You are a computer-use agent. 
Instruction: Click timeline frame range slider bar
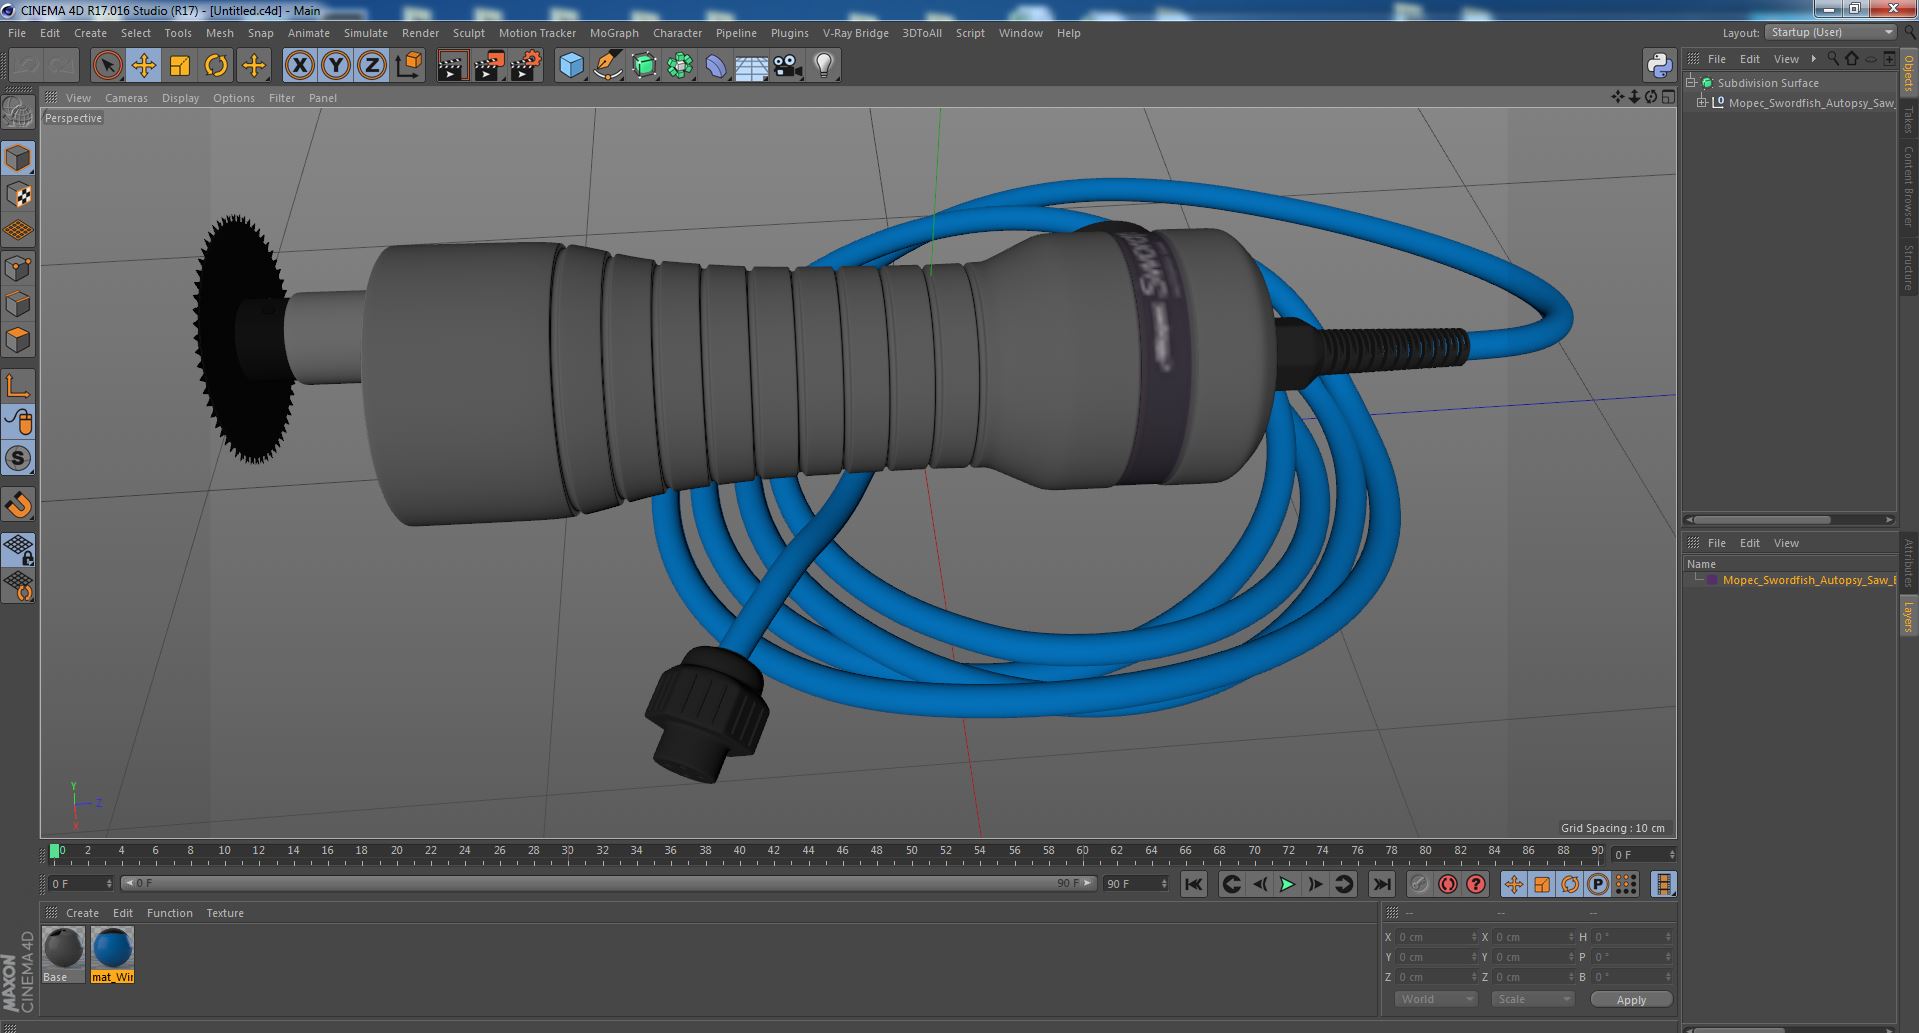[608, 884]
